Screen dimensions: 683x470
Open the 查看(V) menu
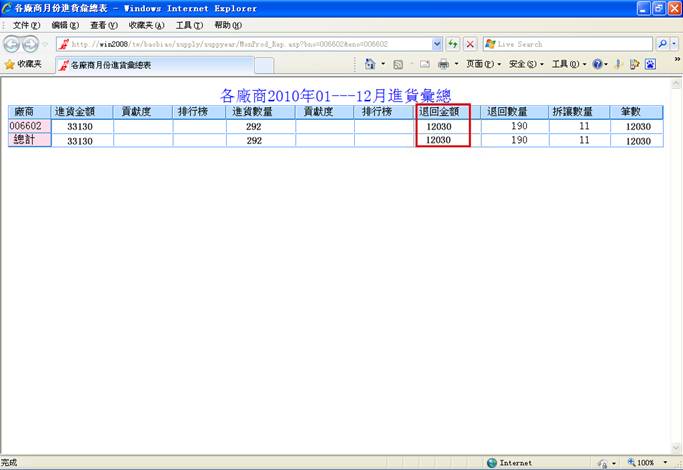coord(103,25)
